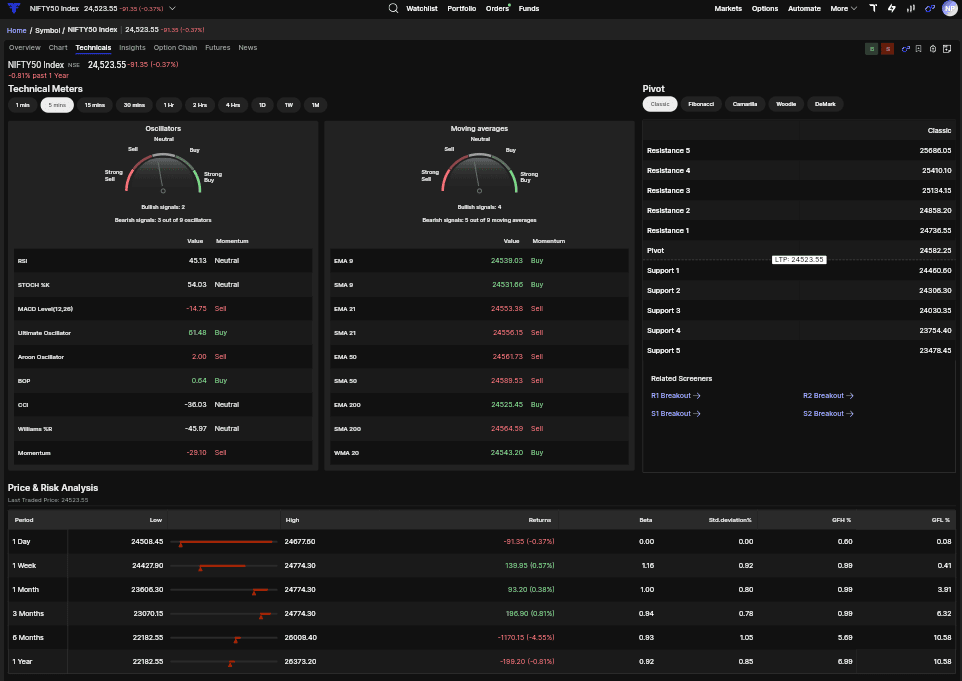Open the bar chart signal icon

click(910, 8)
